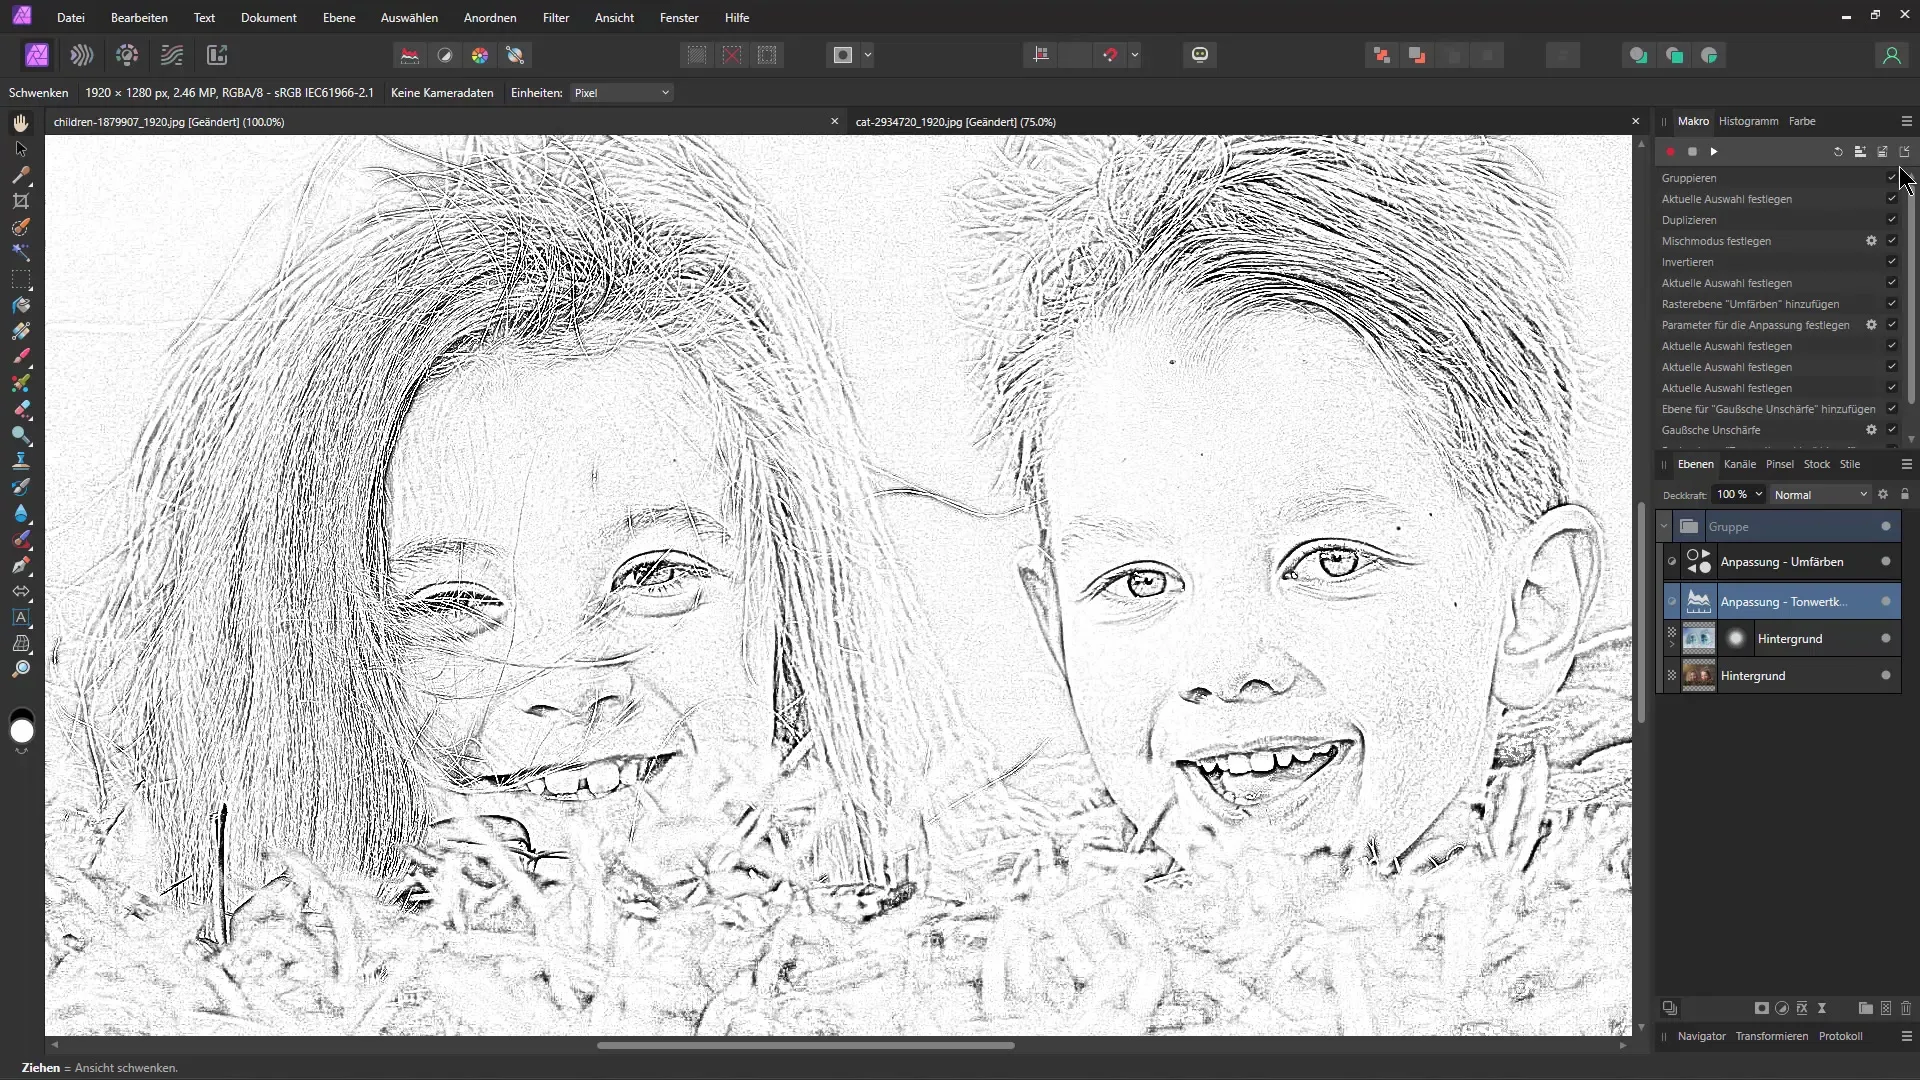Viewport: 1920px width, 1080px height.
Task: Switch to the Export Persona
Action: [217, 55]
